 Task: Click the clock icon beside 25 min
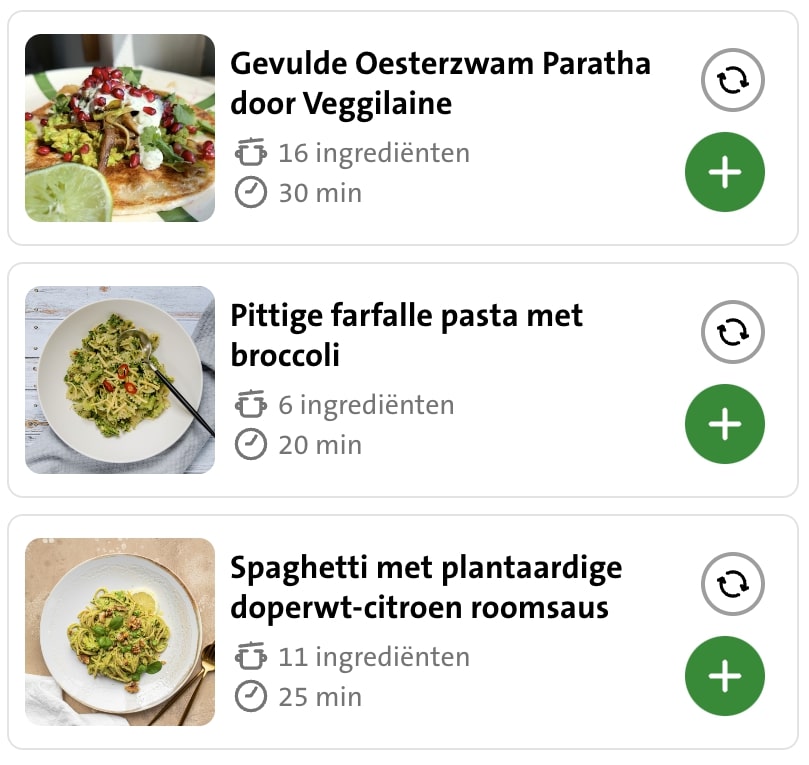(x=251, y=696)
